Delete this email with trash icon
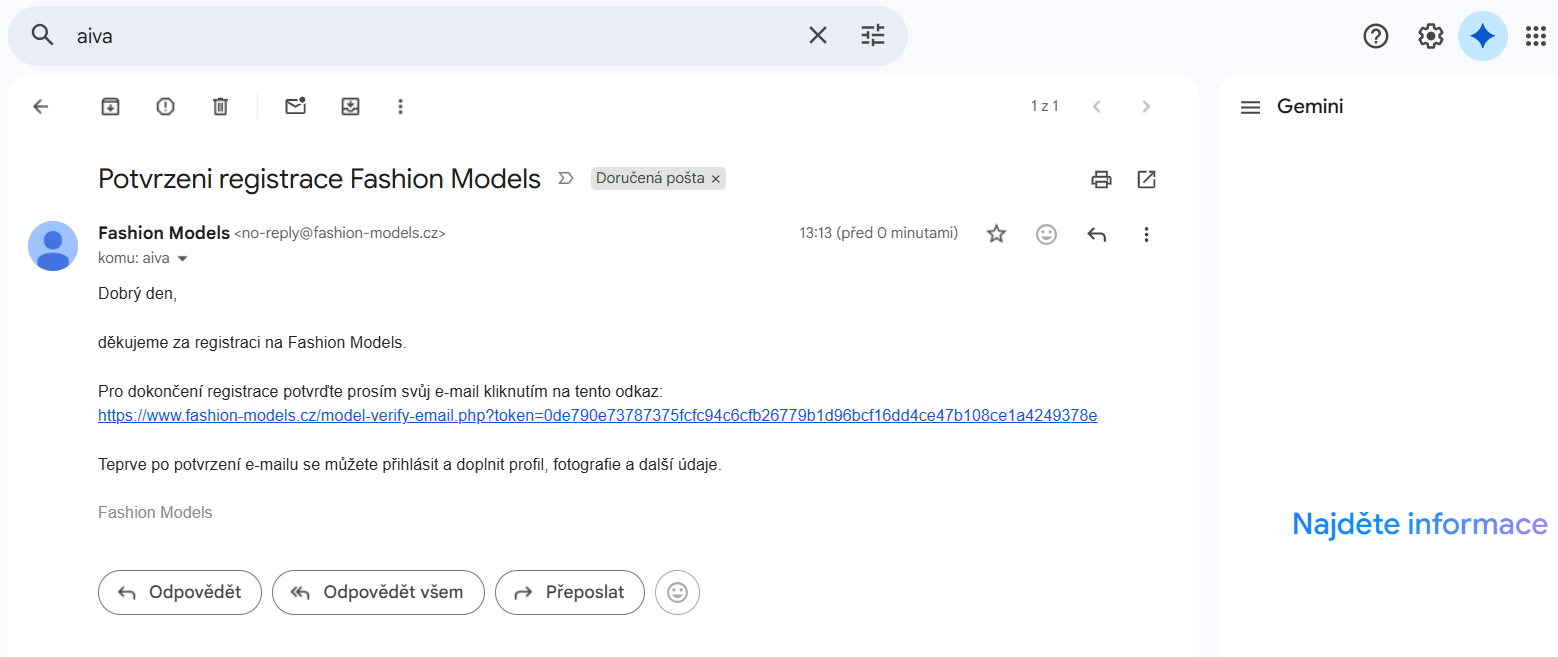1558x657 pixels. click(220, 106)
